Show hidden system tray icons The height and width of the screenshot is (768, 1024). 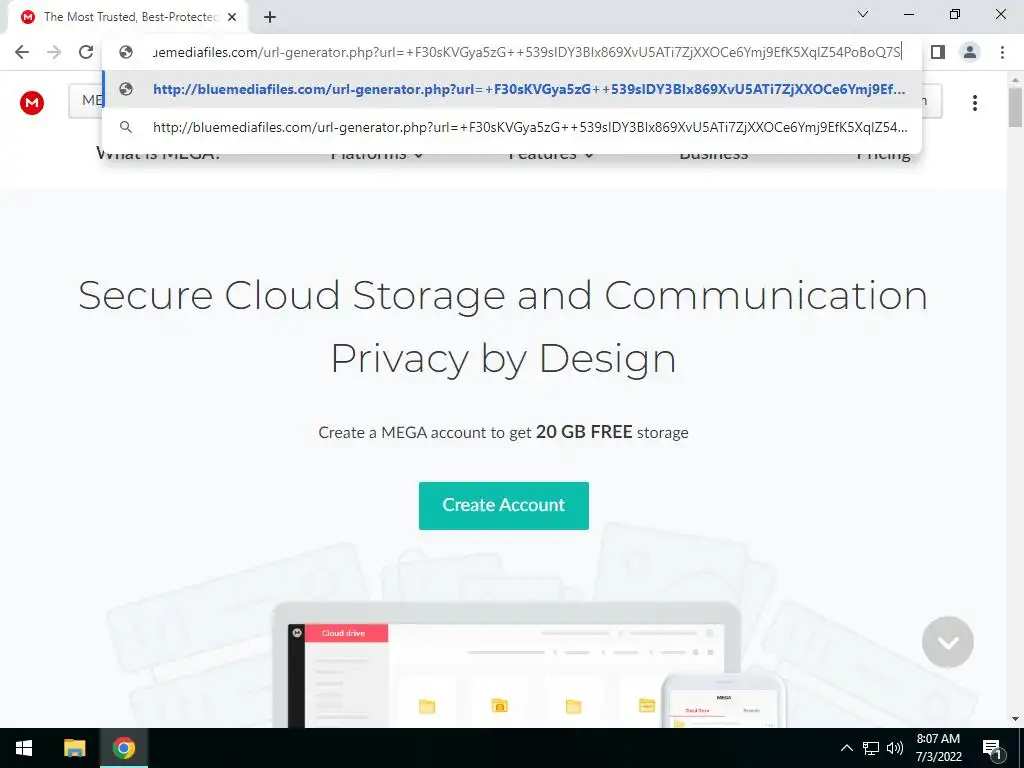point(846,748)
